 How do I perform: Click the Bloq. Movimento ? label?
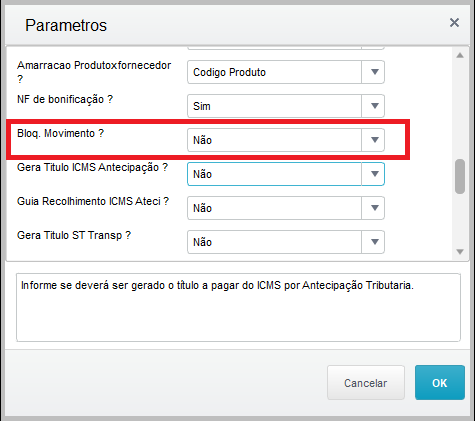tap(60, 133)
